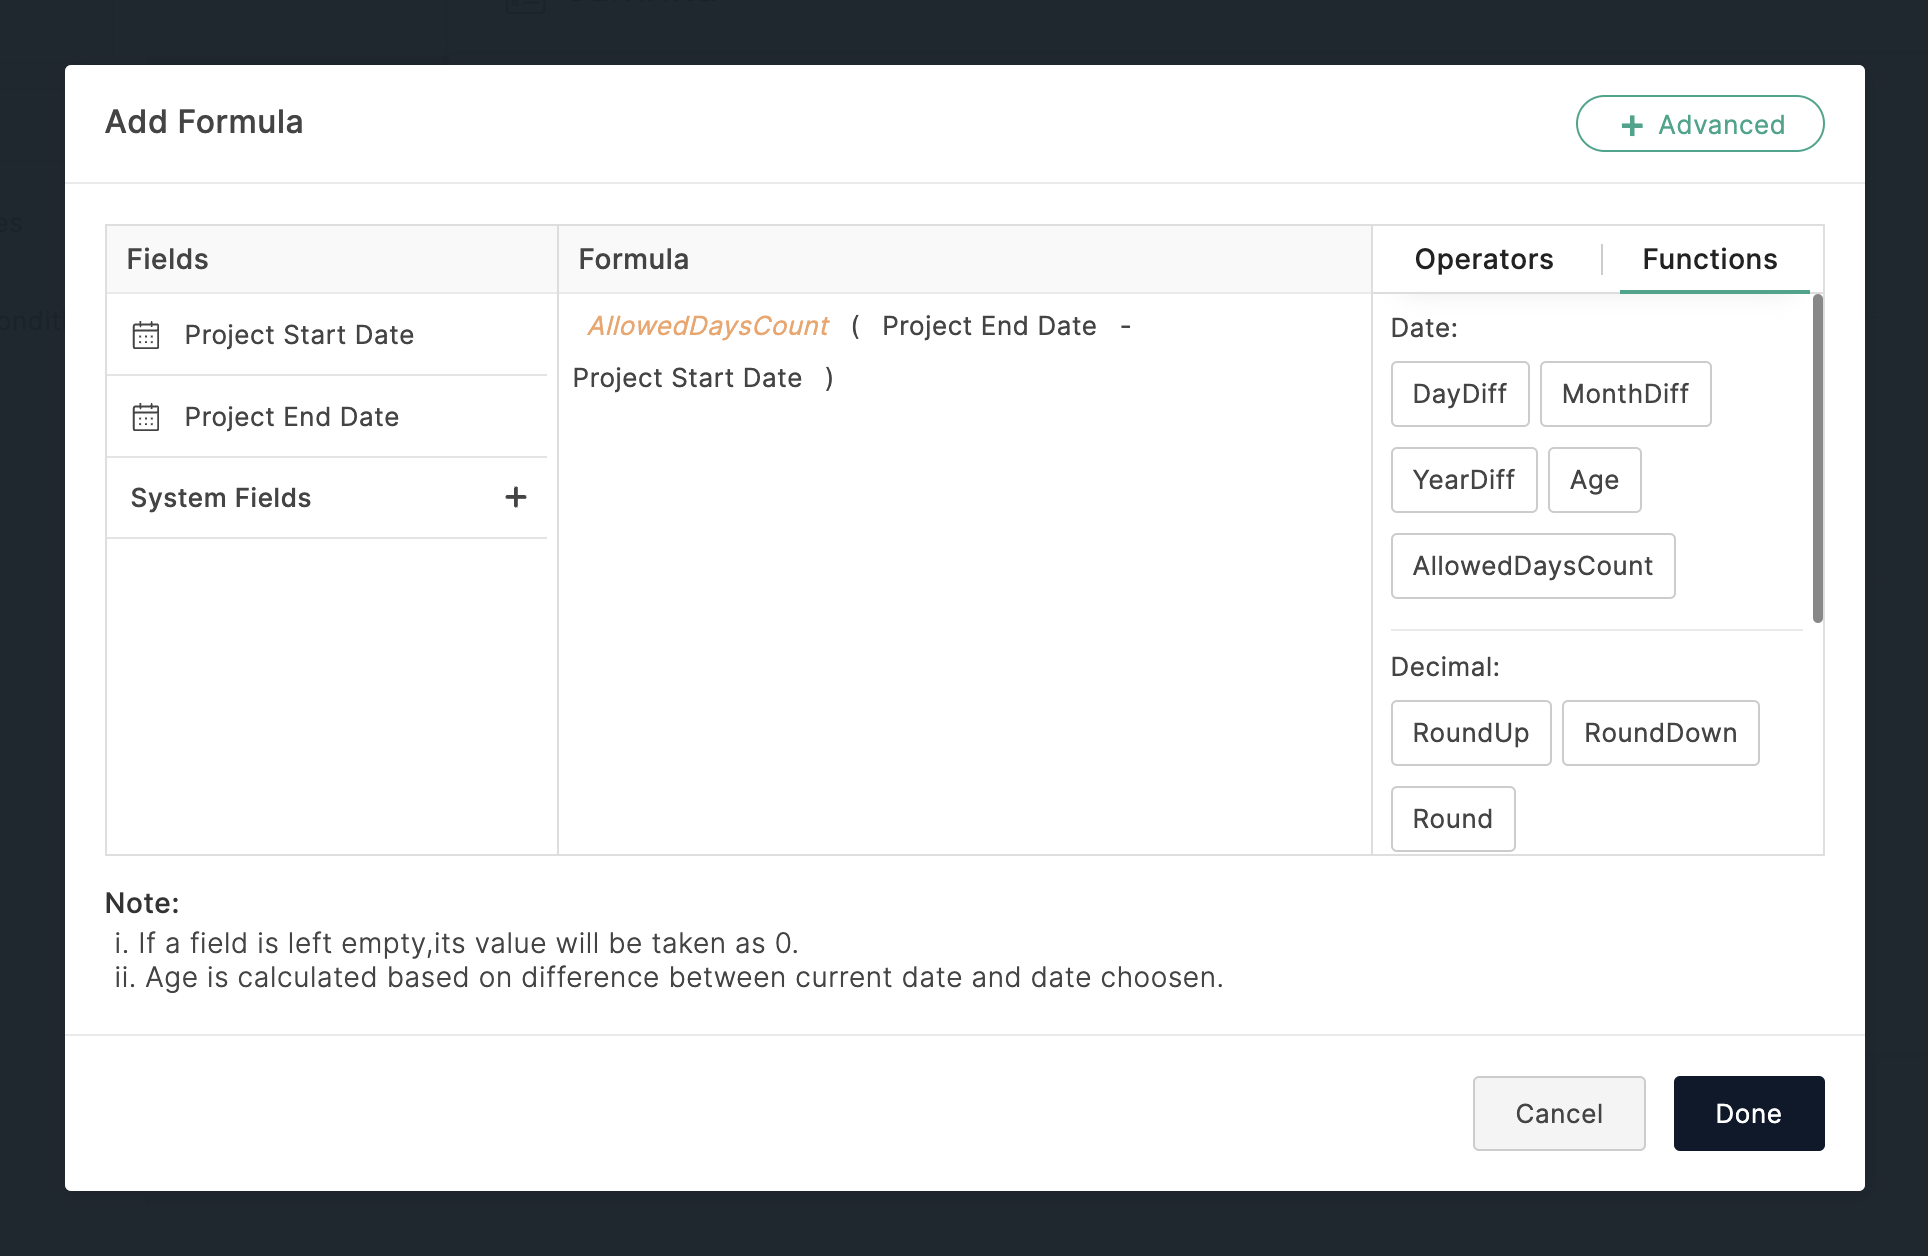This screenshot has height=1256, width=1928.
Task: Select the Functions tab
Action: tap(1710, 259)
